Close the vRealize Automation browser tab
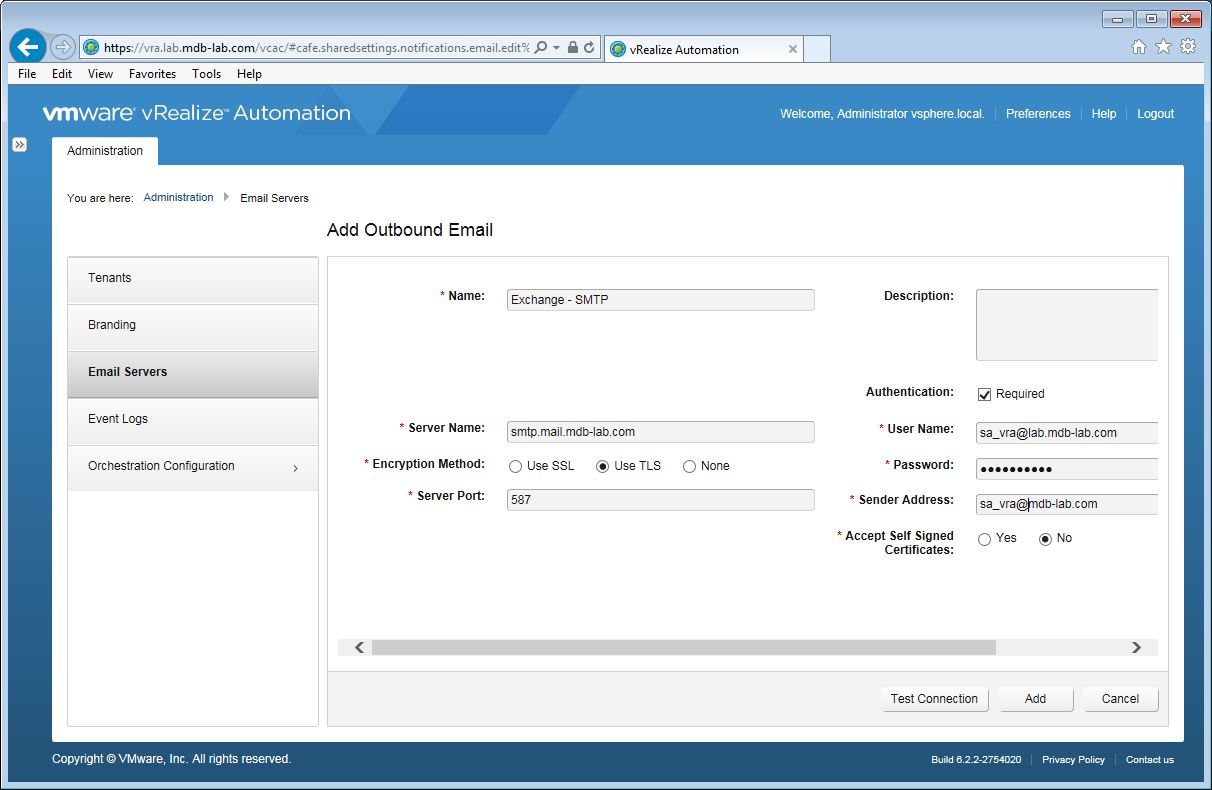This screenshot has width=1212, height=790. click(793, 49)
